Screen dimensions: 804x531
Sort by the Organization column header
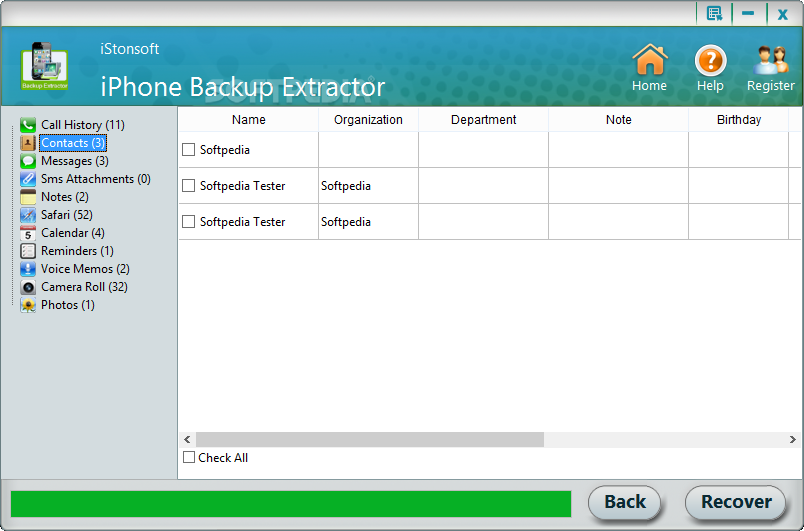click(x=368, y=119)
